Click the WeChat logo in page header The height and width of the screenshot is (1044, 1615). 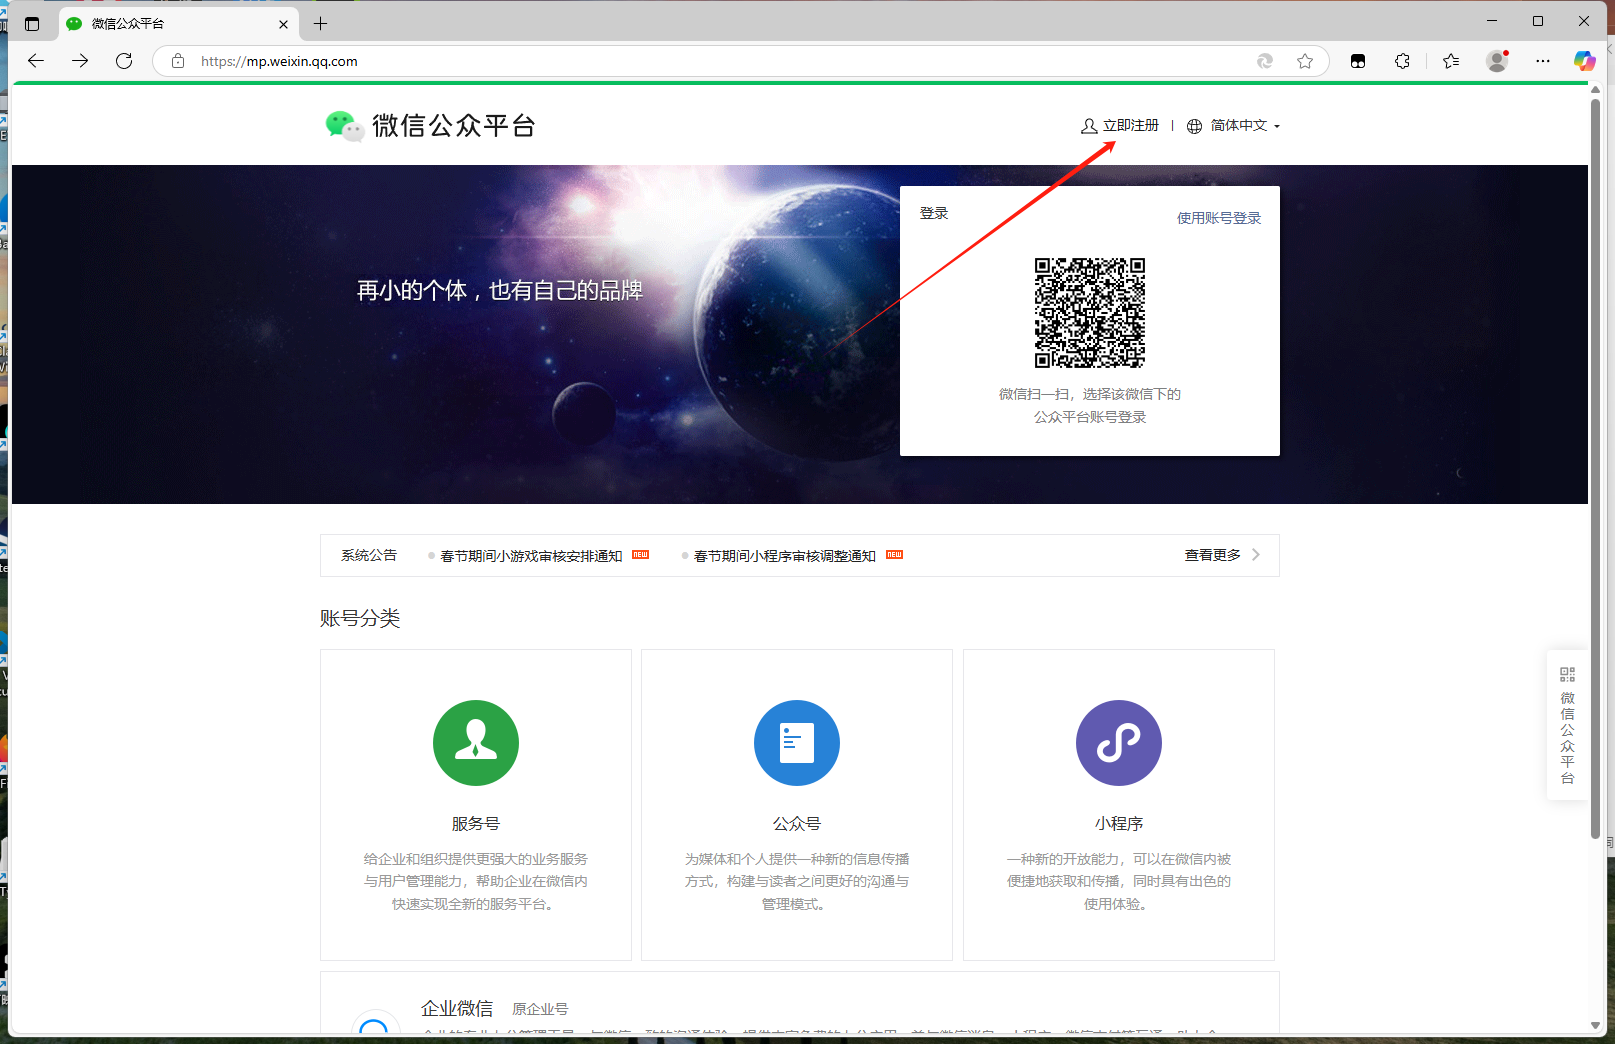(x=344, y=126)
